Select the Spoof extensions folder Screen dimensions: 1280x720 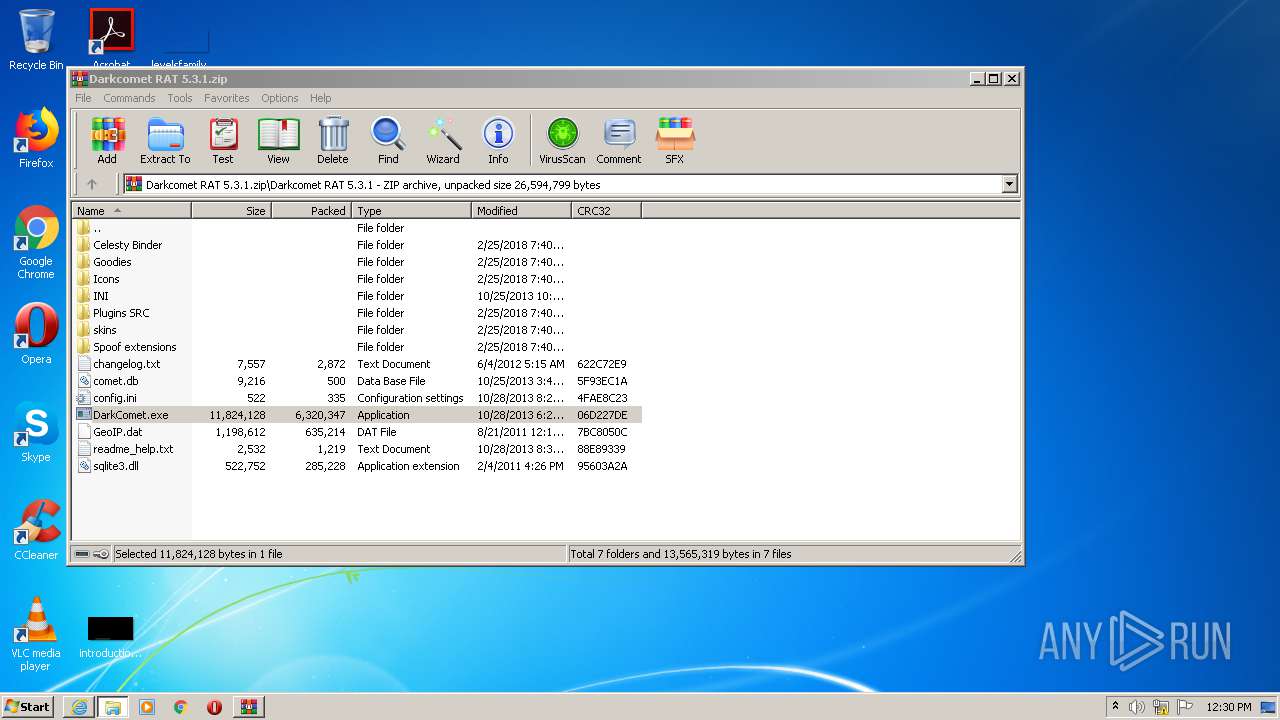coord(134,347)
